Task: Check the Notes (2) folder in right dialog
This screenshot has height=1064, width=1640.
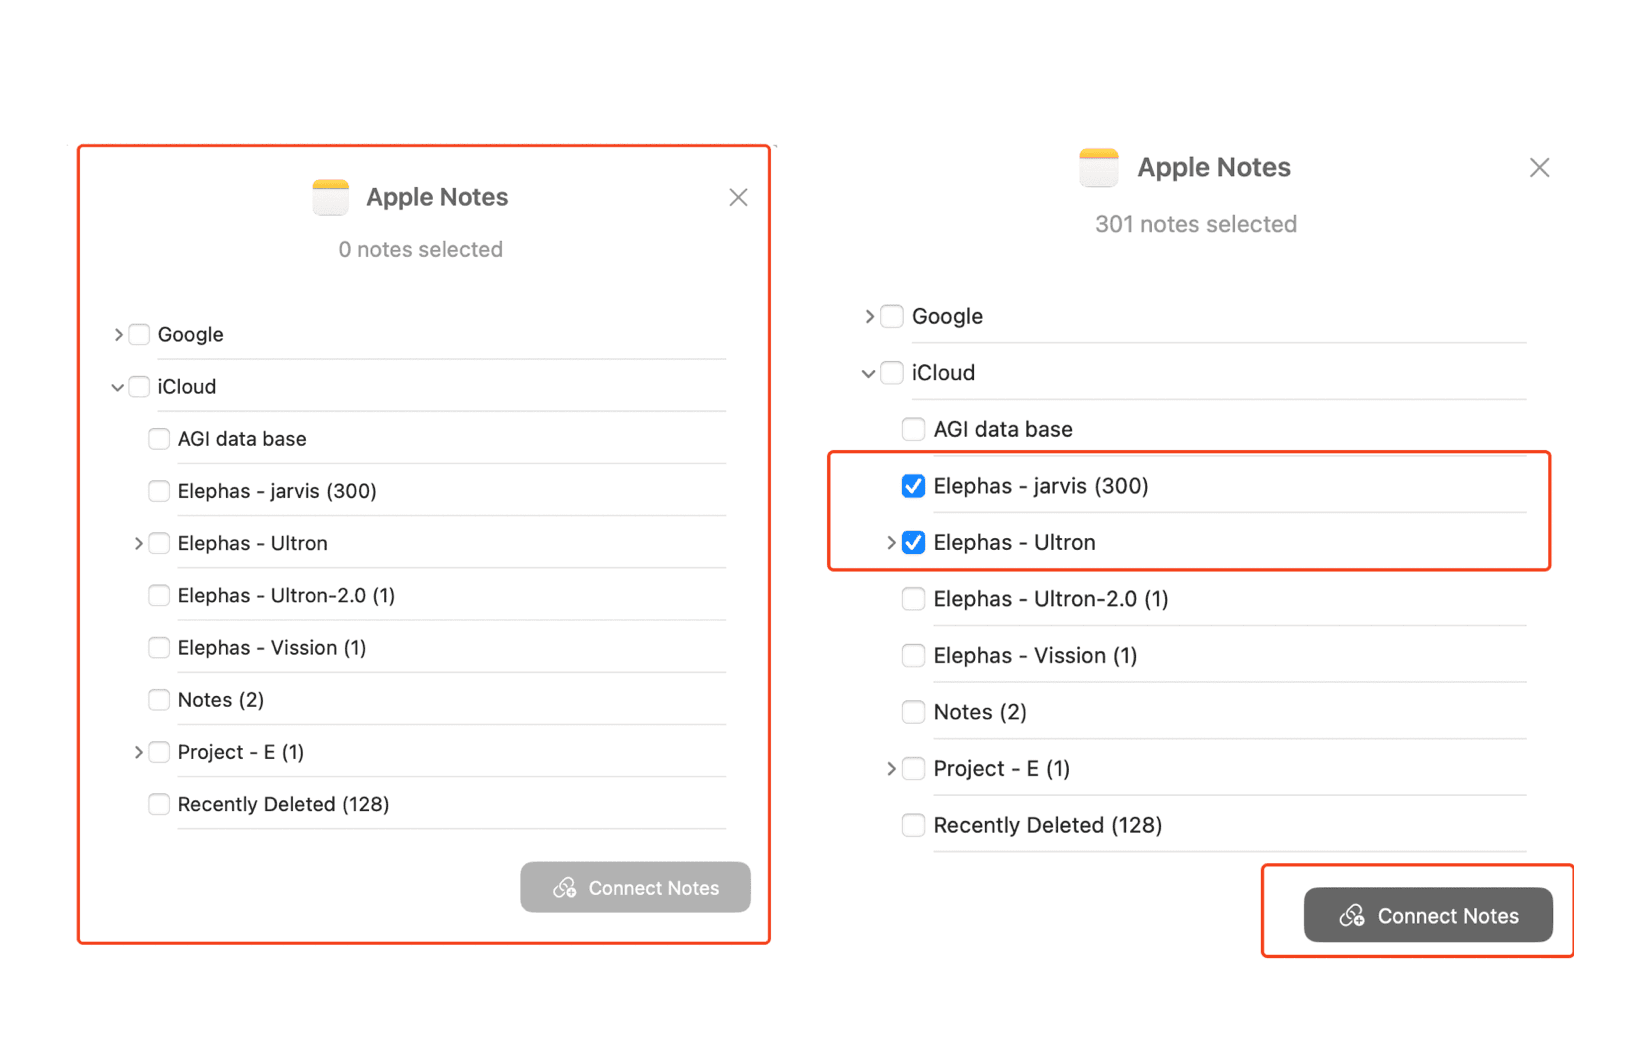Action: [x=913, y=712]
